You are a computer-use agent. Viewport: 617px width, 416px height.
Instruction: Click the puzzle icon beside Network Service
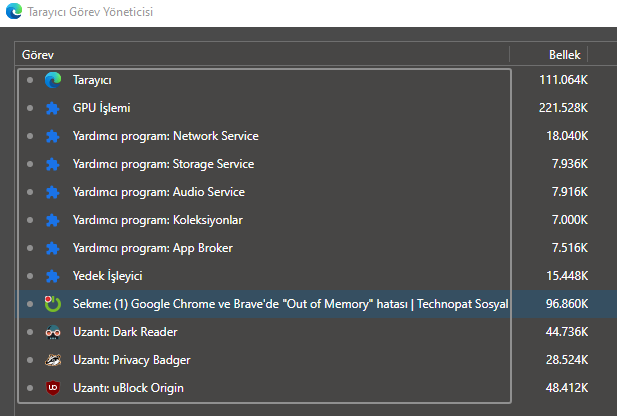point(53,136)
